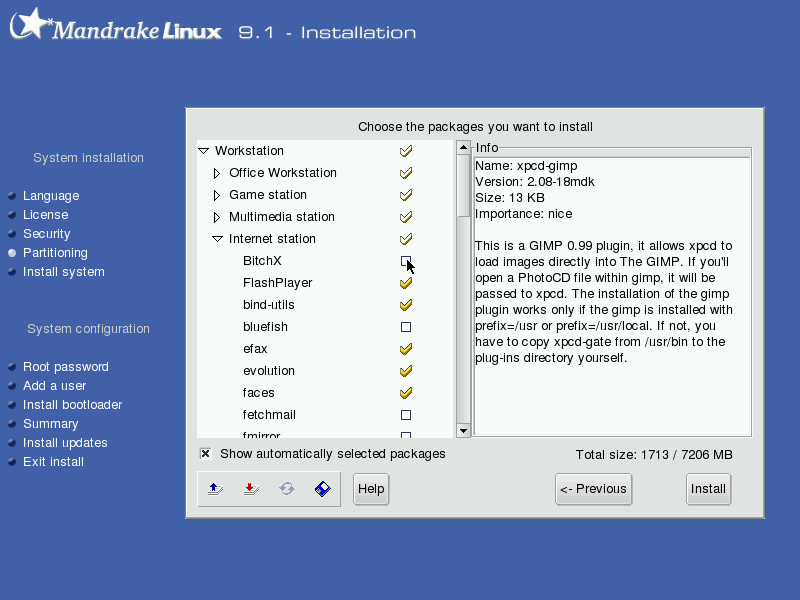Click the Game station checkmark icon
Image resolution: width=800 pixels, height=600 pixels.
pyautogui.click(x=406, y=195)
